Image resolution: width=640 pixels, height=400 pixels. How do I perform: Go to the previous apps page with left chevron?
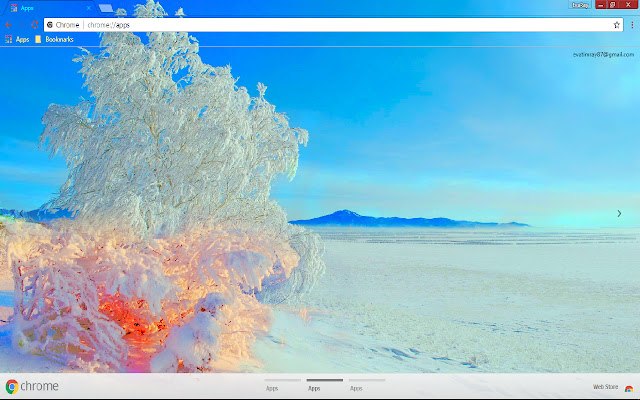(x=21, y=213)
